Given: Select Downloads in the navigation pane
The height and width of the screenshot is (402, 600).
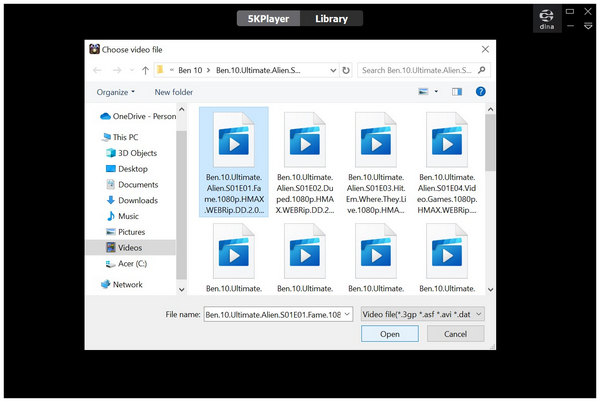Looking at the screenshot, I should coord(137,200).
